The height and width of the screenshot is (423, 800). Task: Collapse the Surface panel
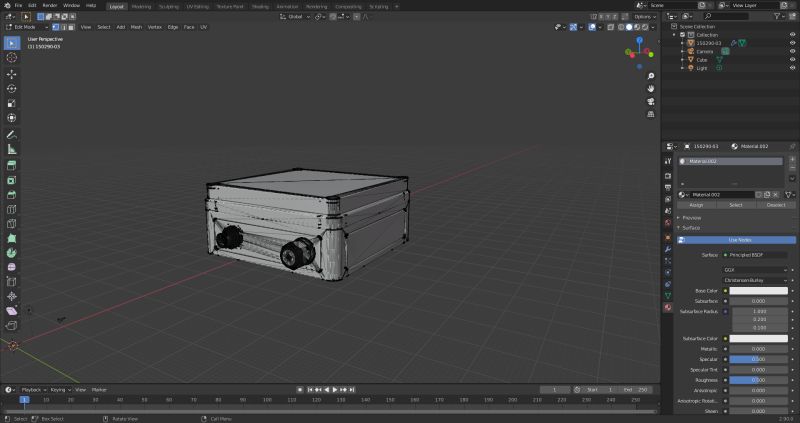pyautogui.click(x=691, y=228)
